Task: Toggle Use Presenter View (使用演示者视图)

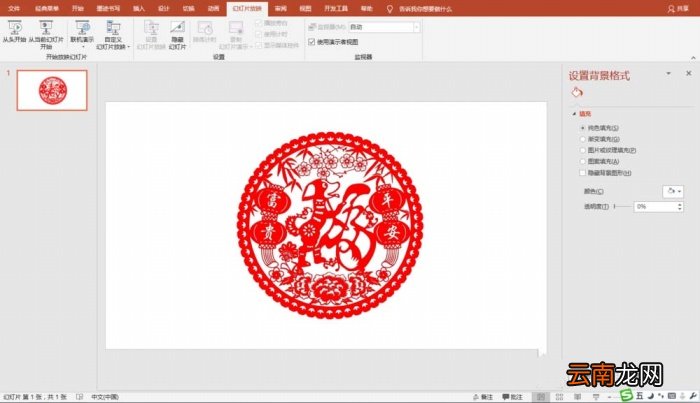Action: tap(312, 42)
